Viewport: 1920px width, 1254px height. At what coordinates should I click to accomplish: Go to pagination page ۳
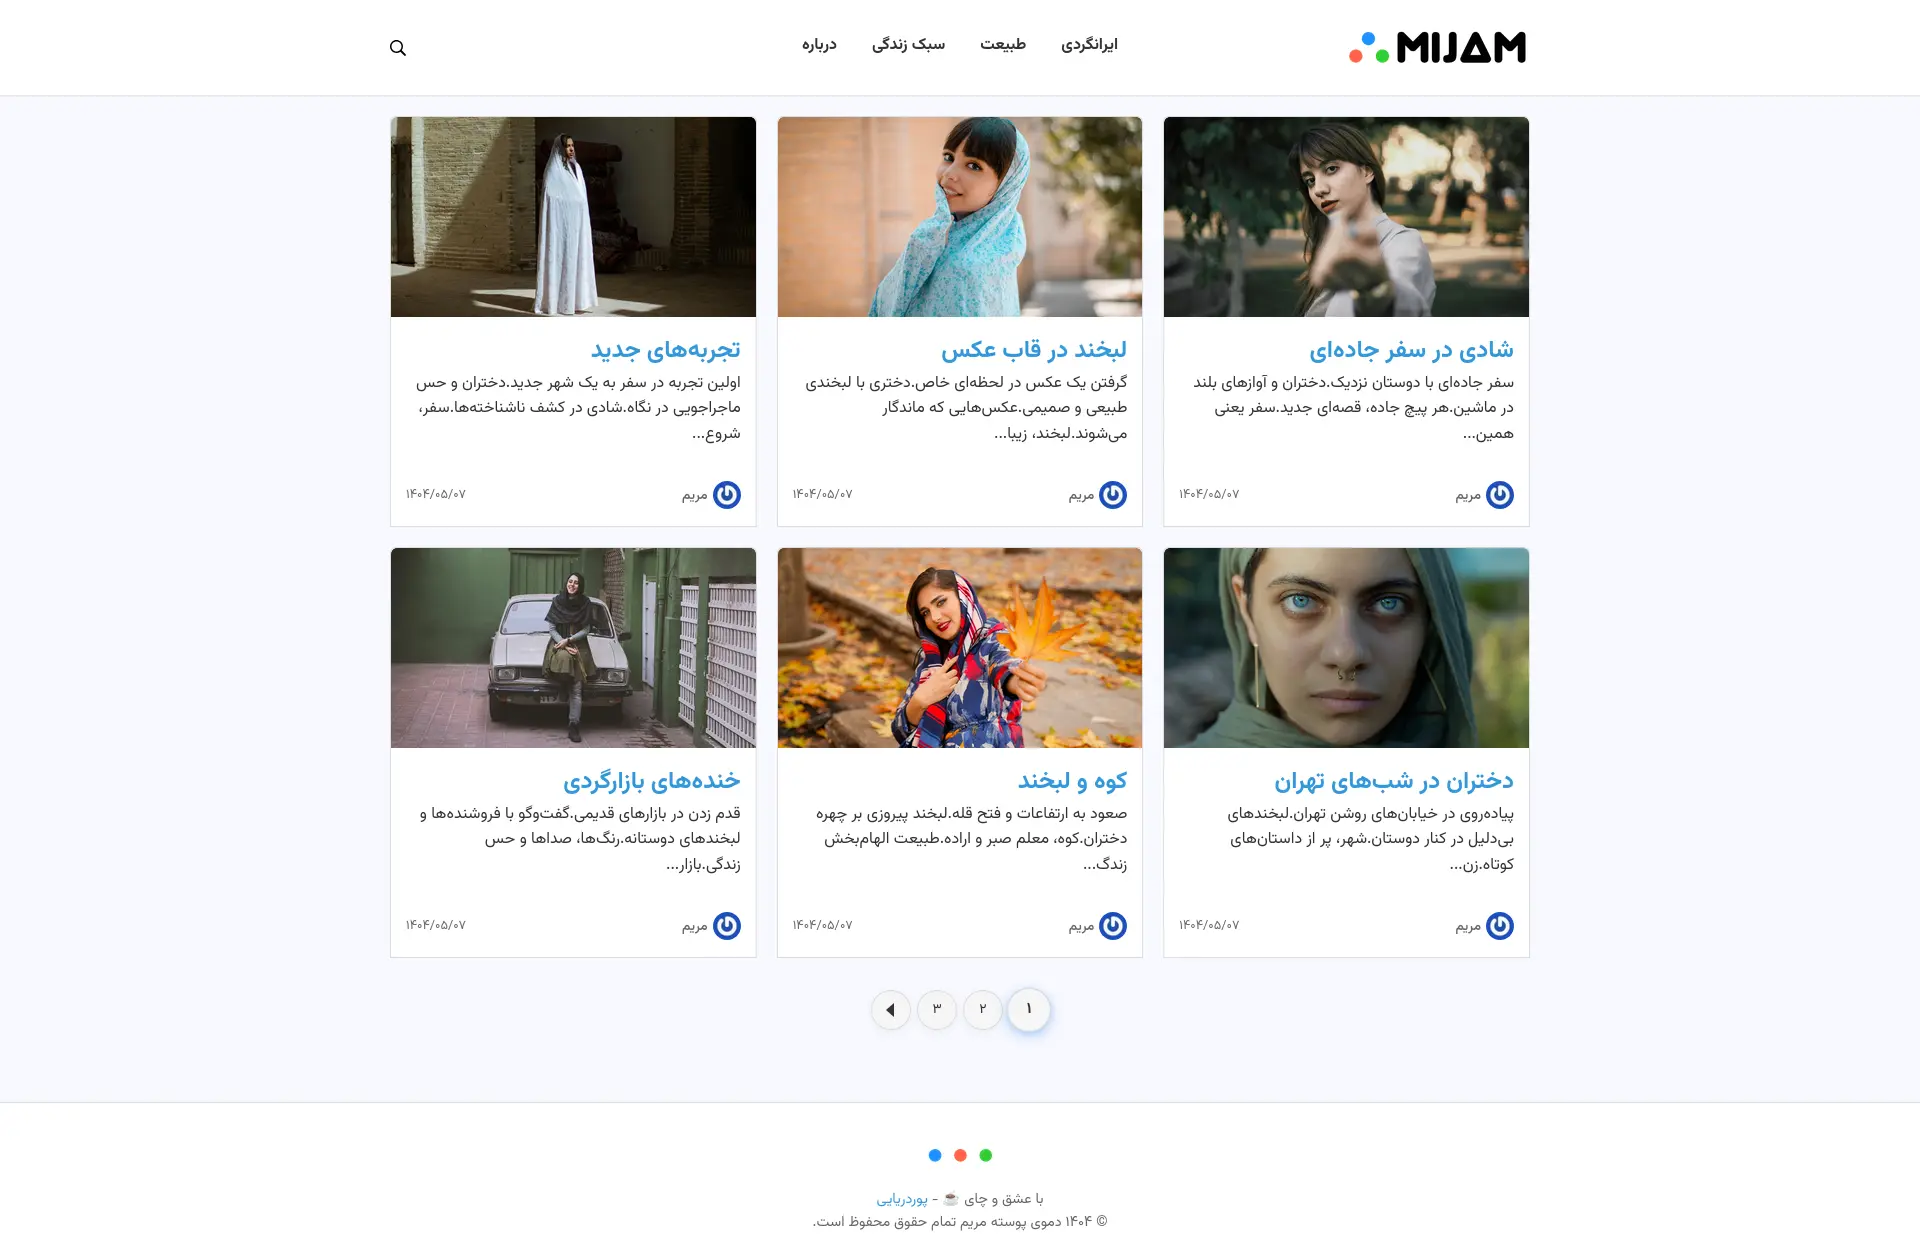point(936,1009)
